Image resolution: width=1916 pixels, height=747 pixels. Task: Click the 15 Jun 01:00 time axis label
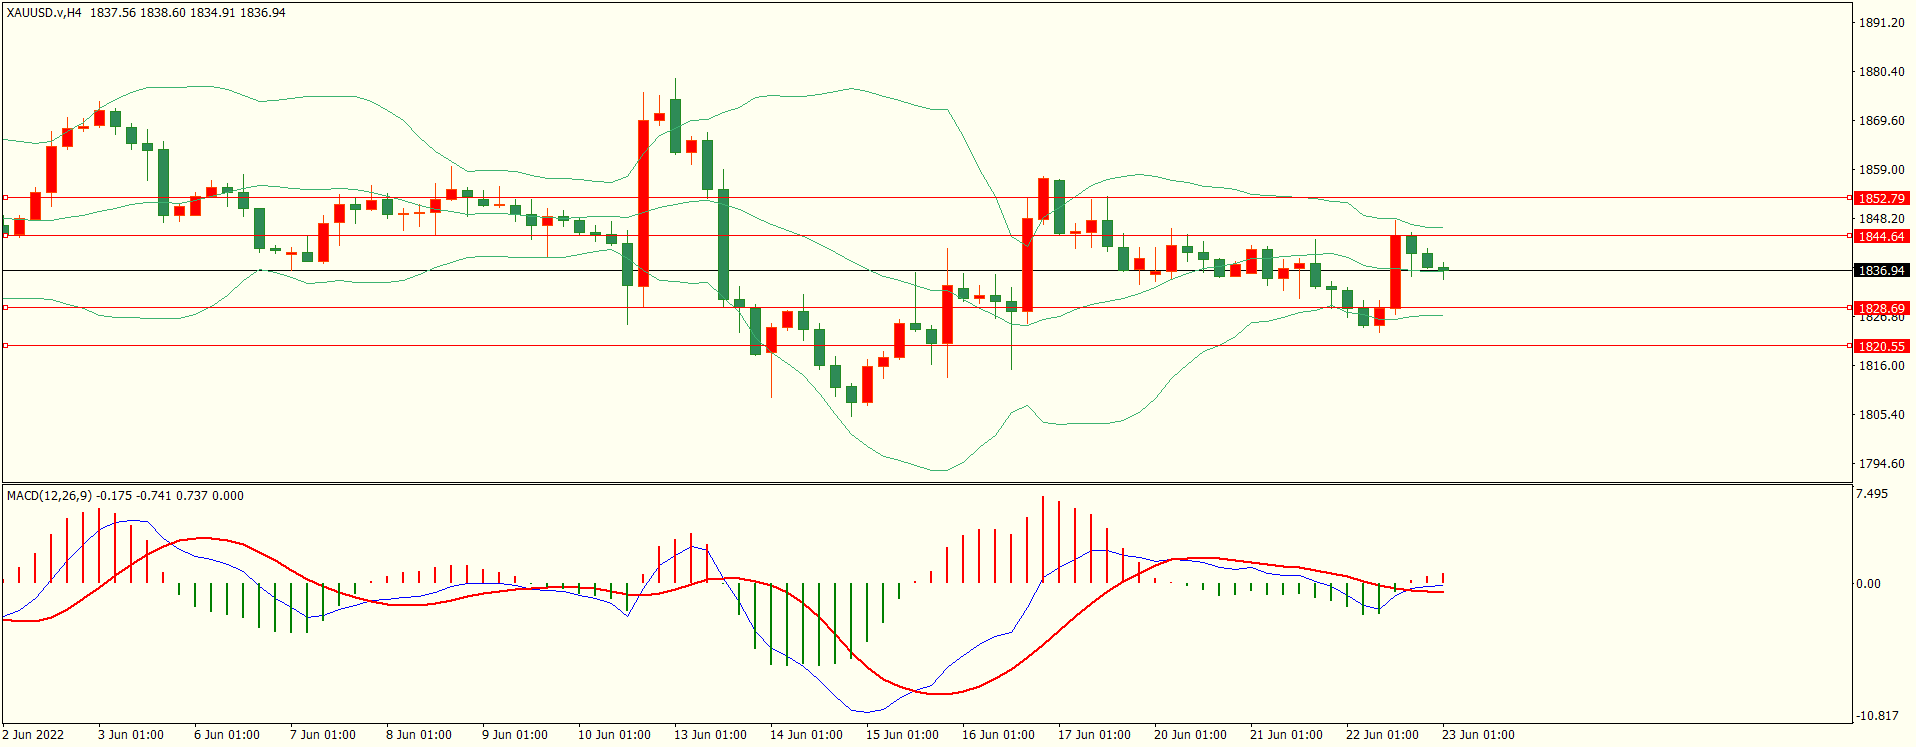pos(902,735)
